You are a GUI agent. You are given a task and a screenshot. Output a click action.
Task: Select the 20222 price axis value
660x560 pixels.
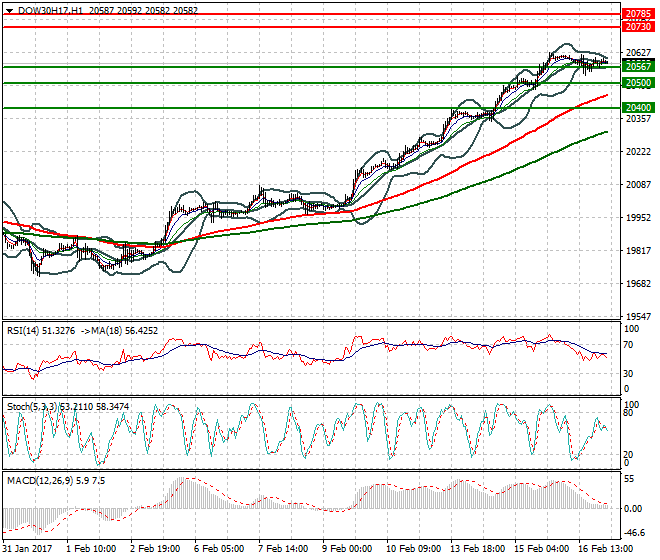pos(638,152)
